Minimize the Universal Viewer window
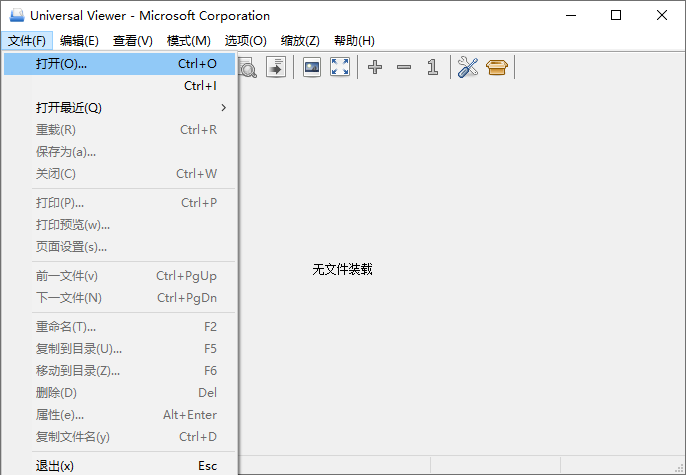The height and width of the screenshot is (475, 686). 571,15
